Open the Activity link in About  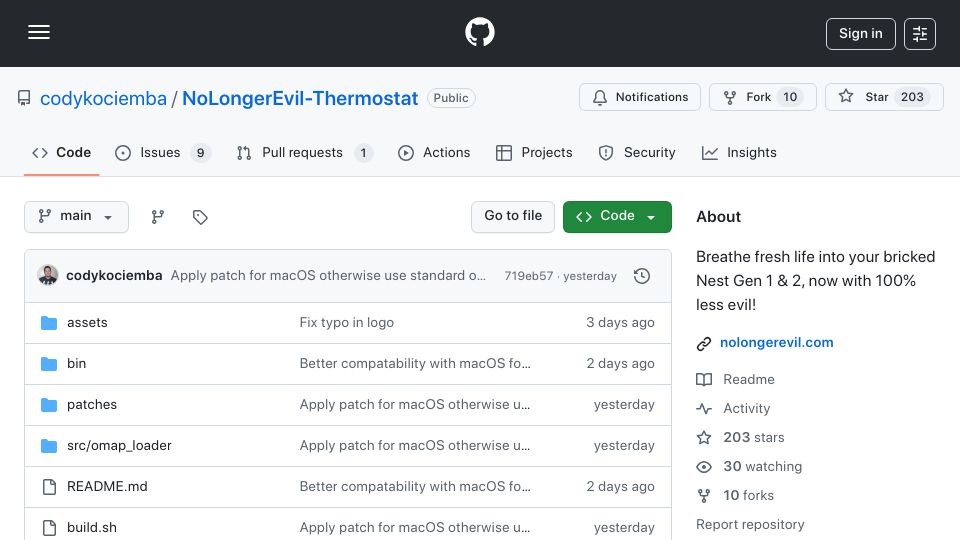pos(746,408)
